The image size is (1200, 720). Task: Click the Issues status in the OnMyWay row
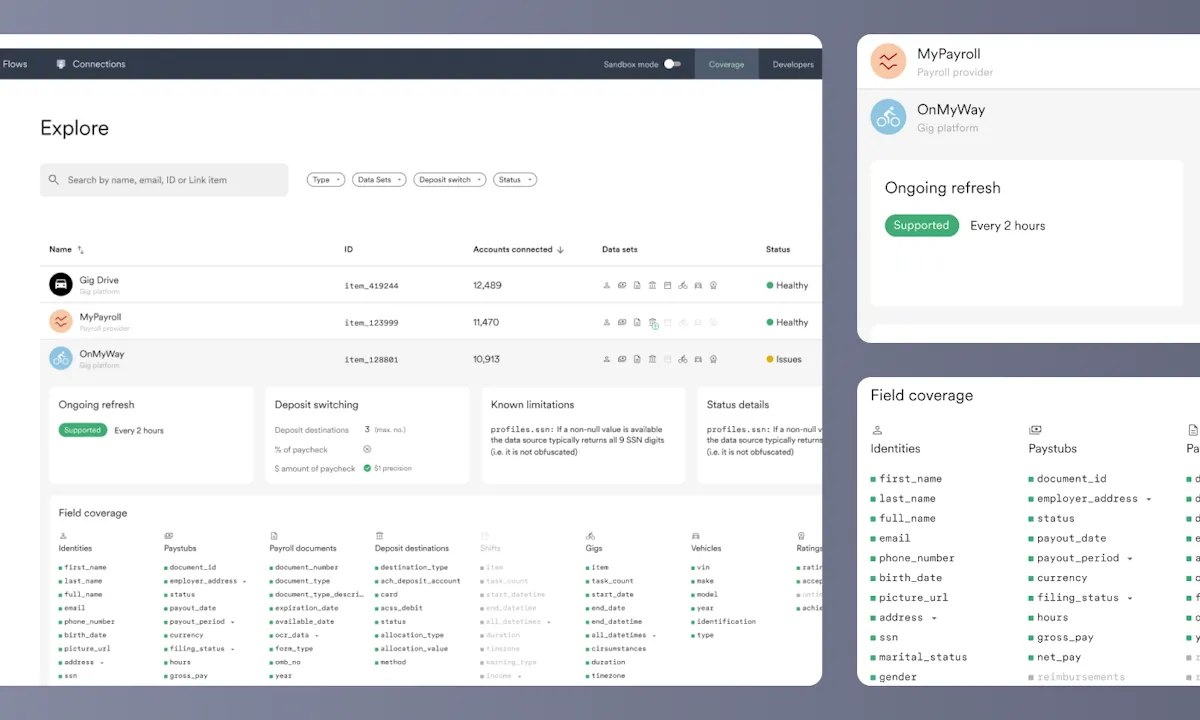coord(788,359)
